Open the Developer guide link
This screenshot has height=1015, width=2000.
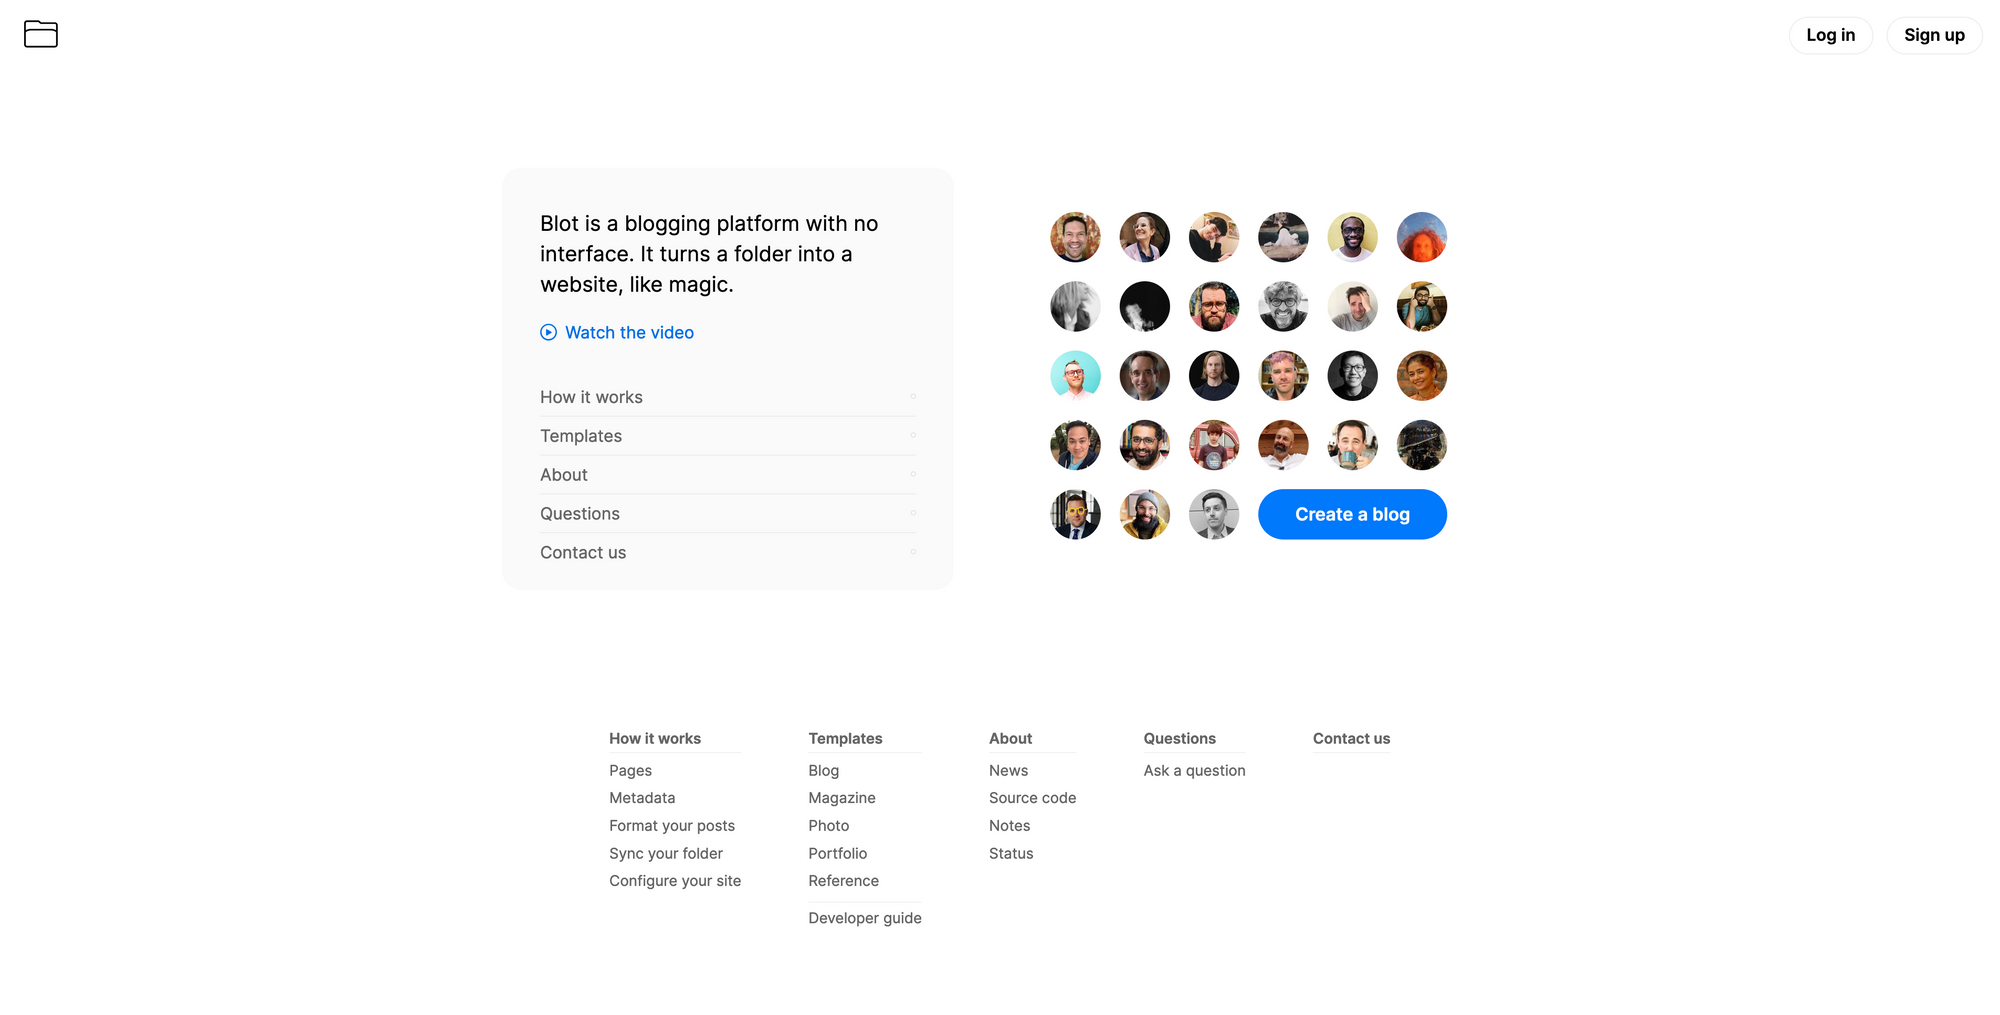(865, 918)
